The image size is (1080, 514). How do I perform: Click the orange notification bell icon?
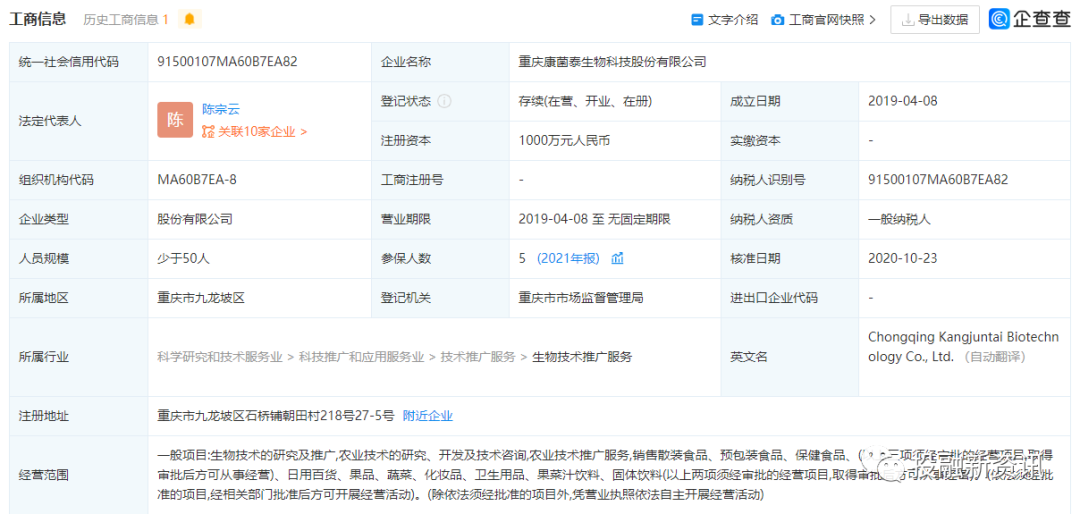tap(189, 19)
